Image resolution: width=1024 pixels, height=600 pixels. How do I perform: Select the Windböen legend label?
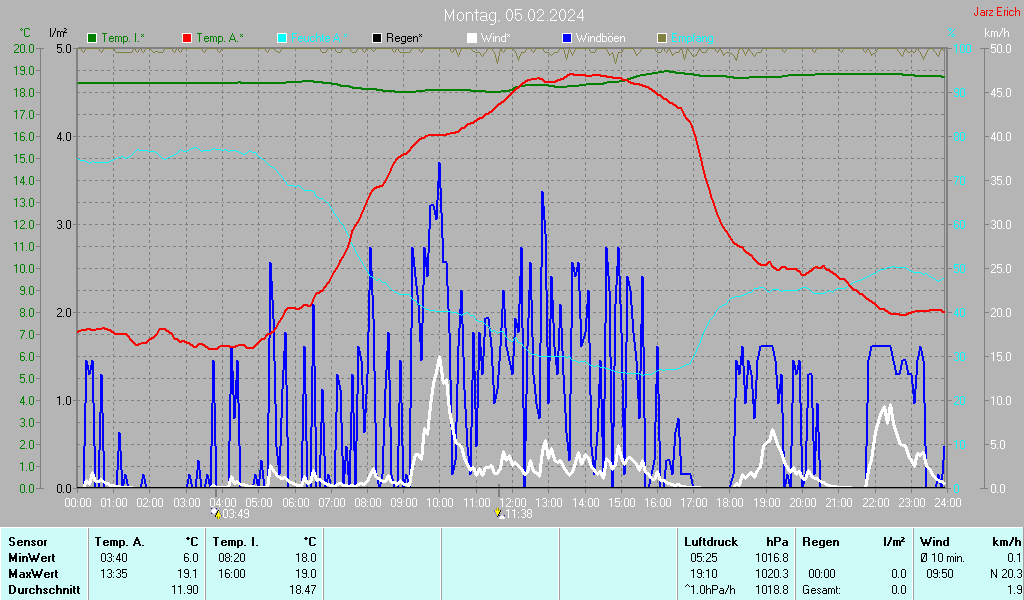(x=600, y=38)
